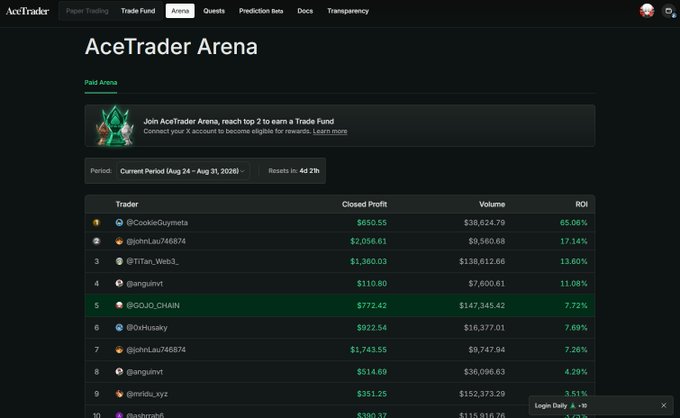Viewport: 680px width, 418px height.
Task: Open the Paper Trading tab
Action: point(87,11)
